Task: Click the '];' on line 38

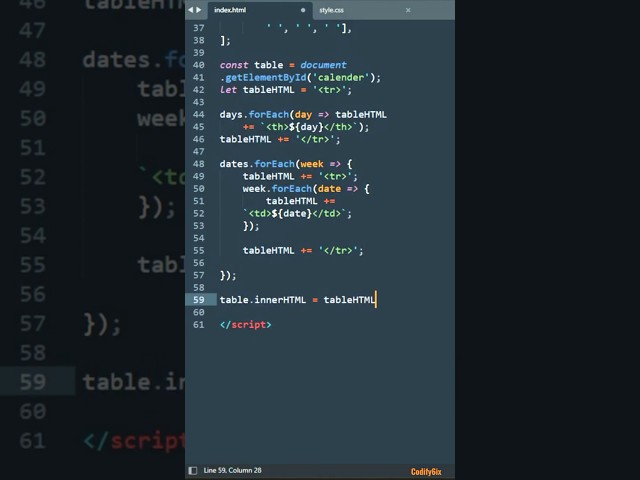Action: tap(225, 40)
